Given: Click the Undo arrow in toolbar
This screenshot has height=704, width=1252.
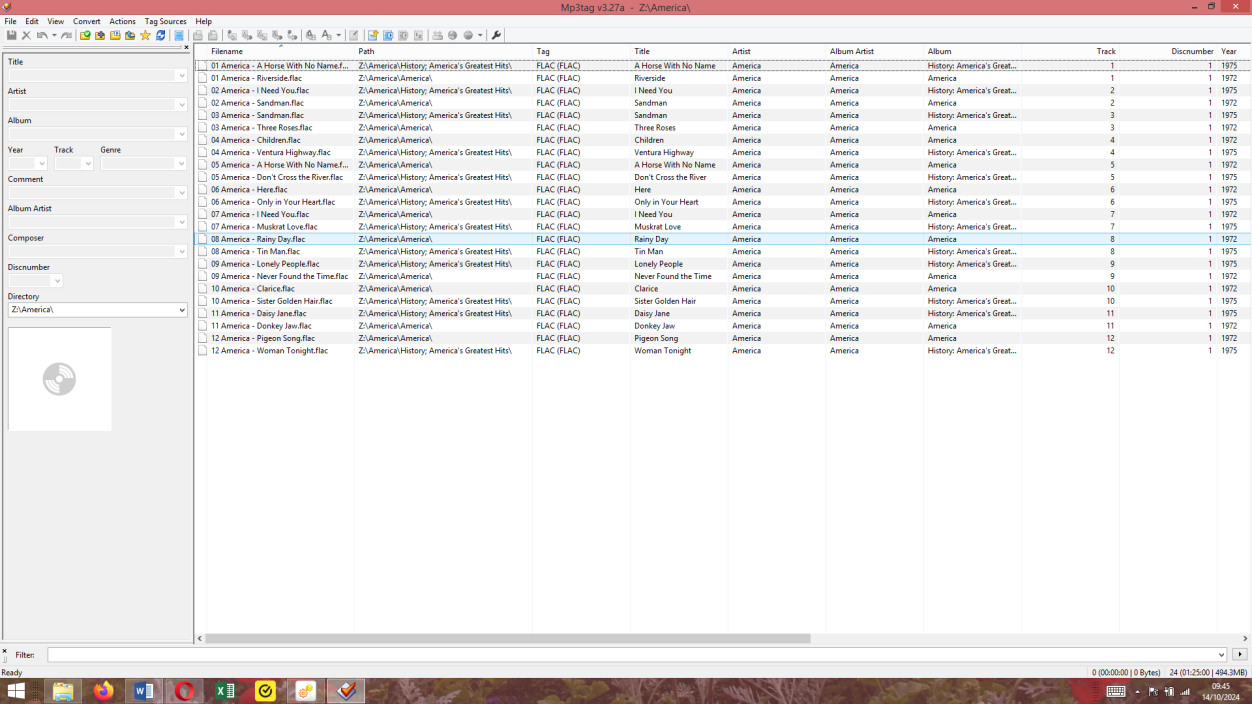Looking at the screenshot, I should click(x=41, y=35).
